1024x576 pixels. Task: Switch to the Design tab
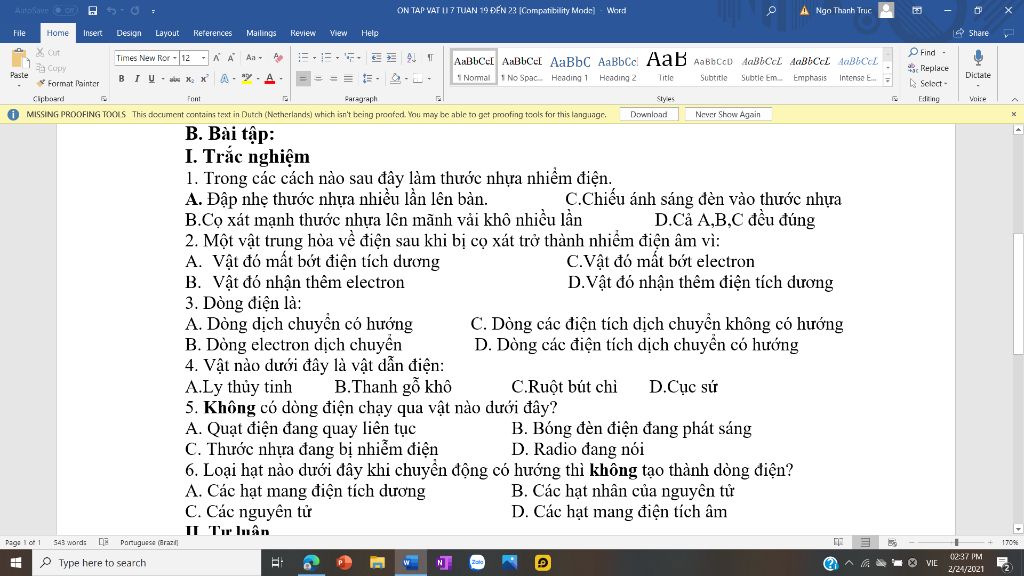point(129,33)
